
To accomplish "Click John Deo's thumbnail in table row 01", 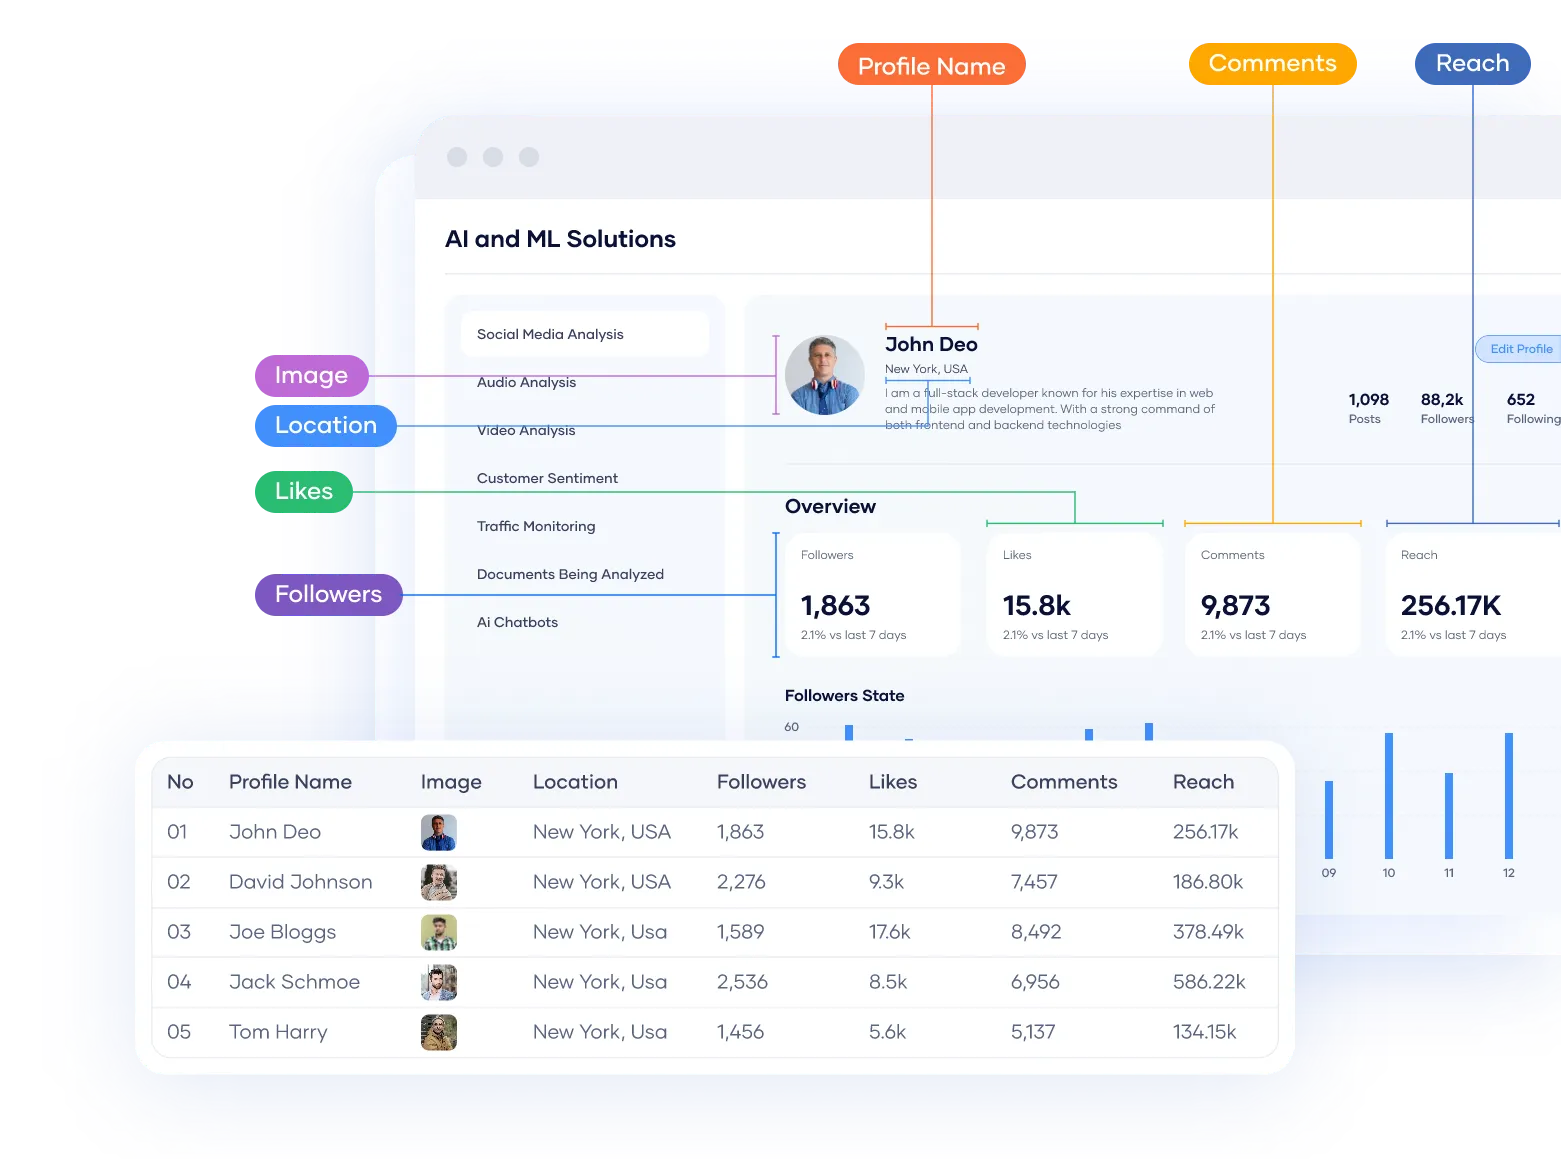I will click(x=438, y=832).
